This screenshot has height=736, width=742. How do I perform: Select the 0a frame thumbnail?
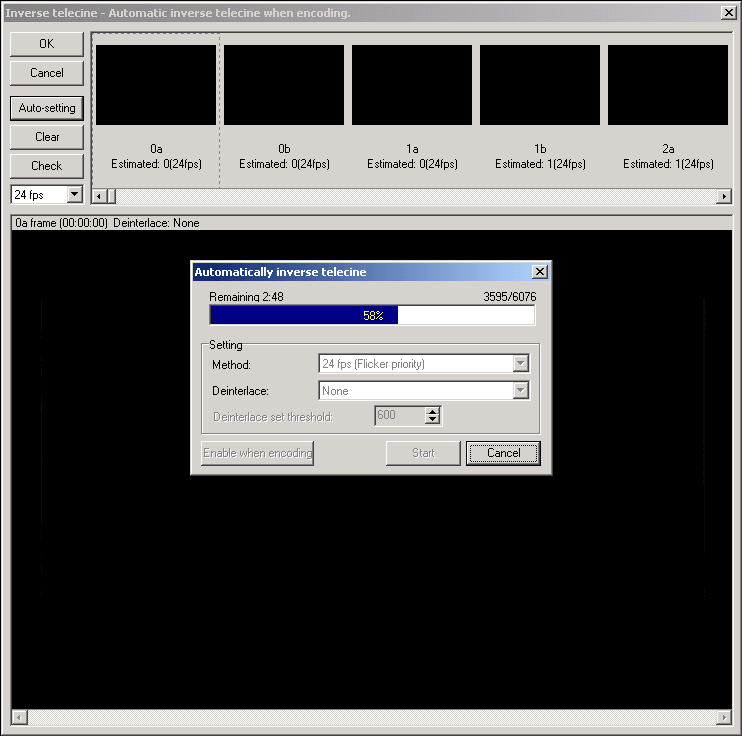click(156, 85)
